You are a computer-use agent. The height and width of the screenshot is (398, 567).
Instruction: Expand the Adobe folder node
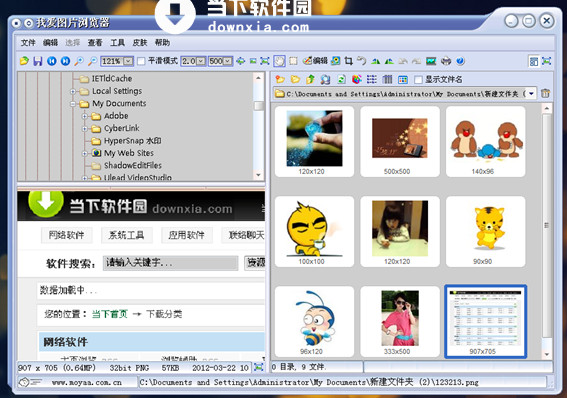coord(85,116)
